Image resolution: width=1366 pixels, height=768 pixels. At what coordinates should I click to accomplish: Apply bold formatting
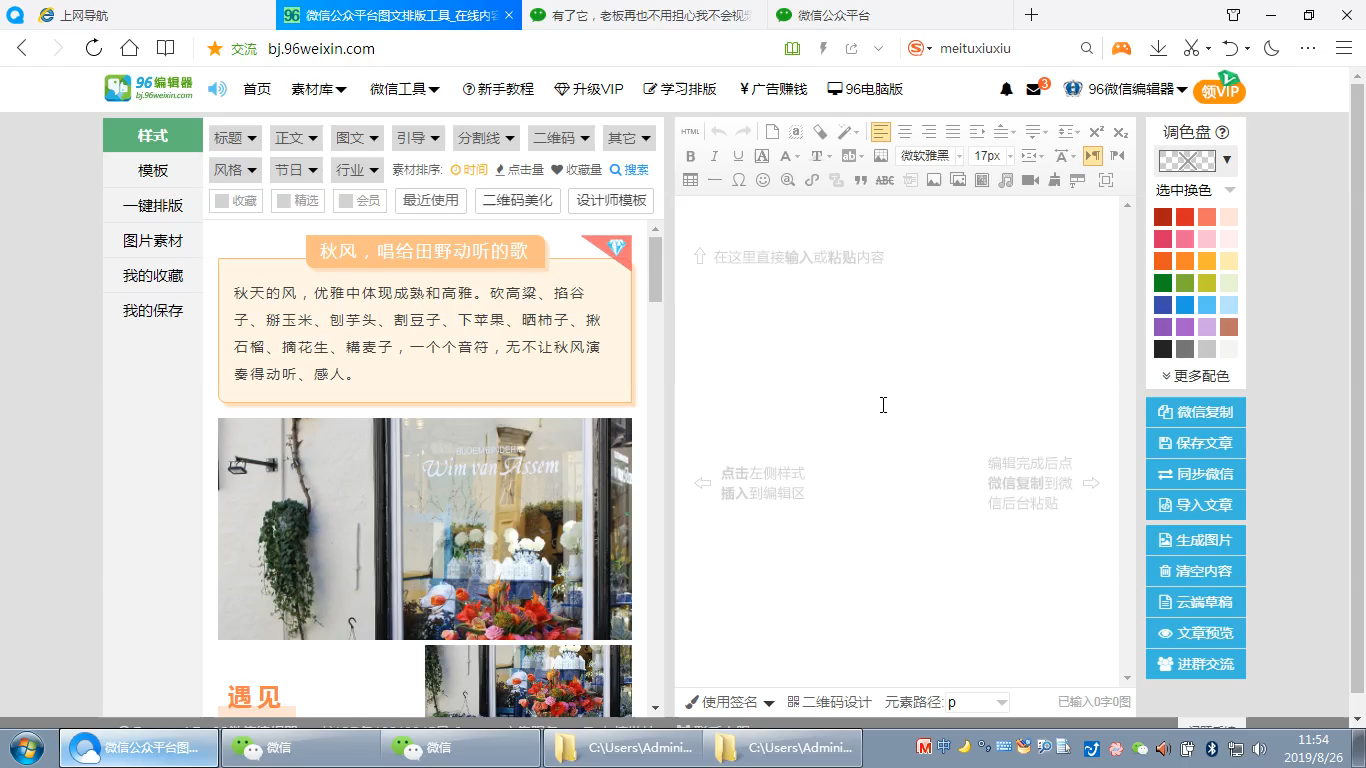tap(690, 156)
